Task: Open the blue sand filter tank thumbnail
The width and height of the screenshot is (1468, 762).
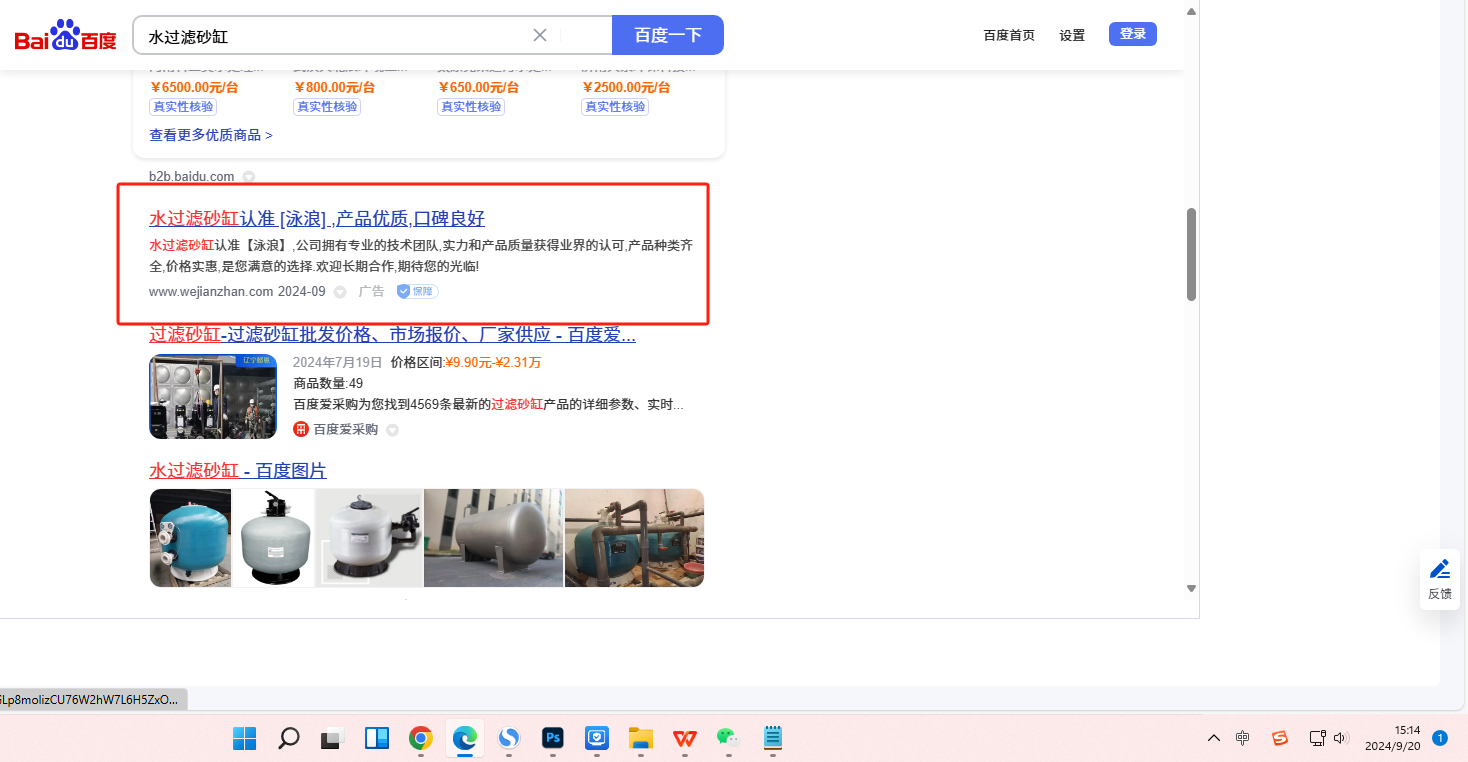Action: (190, 538)
